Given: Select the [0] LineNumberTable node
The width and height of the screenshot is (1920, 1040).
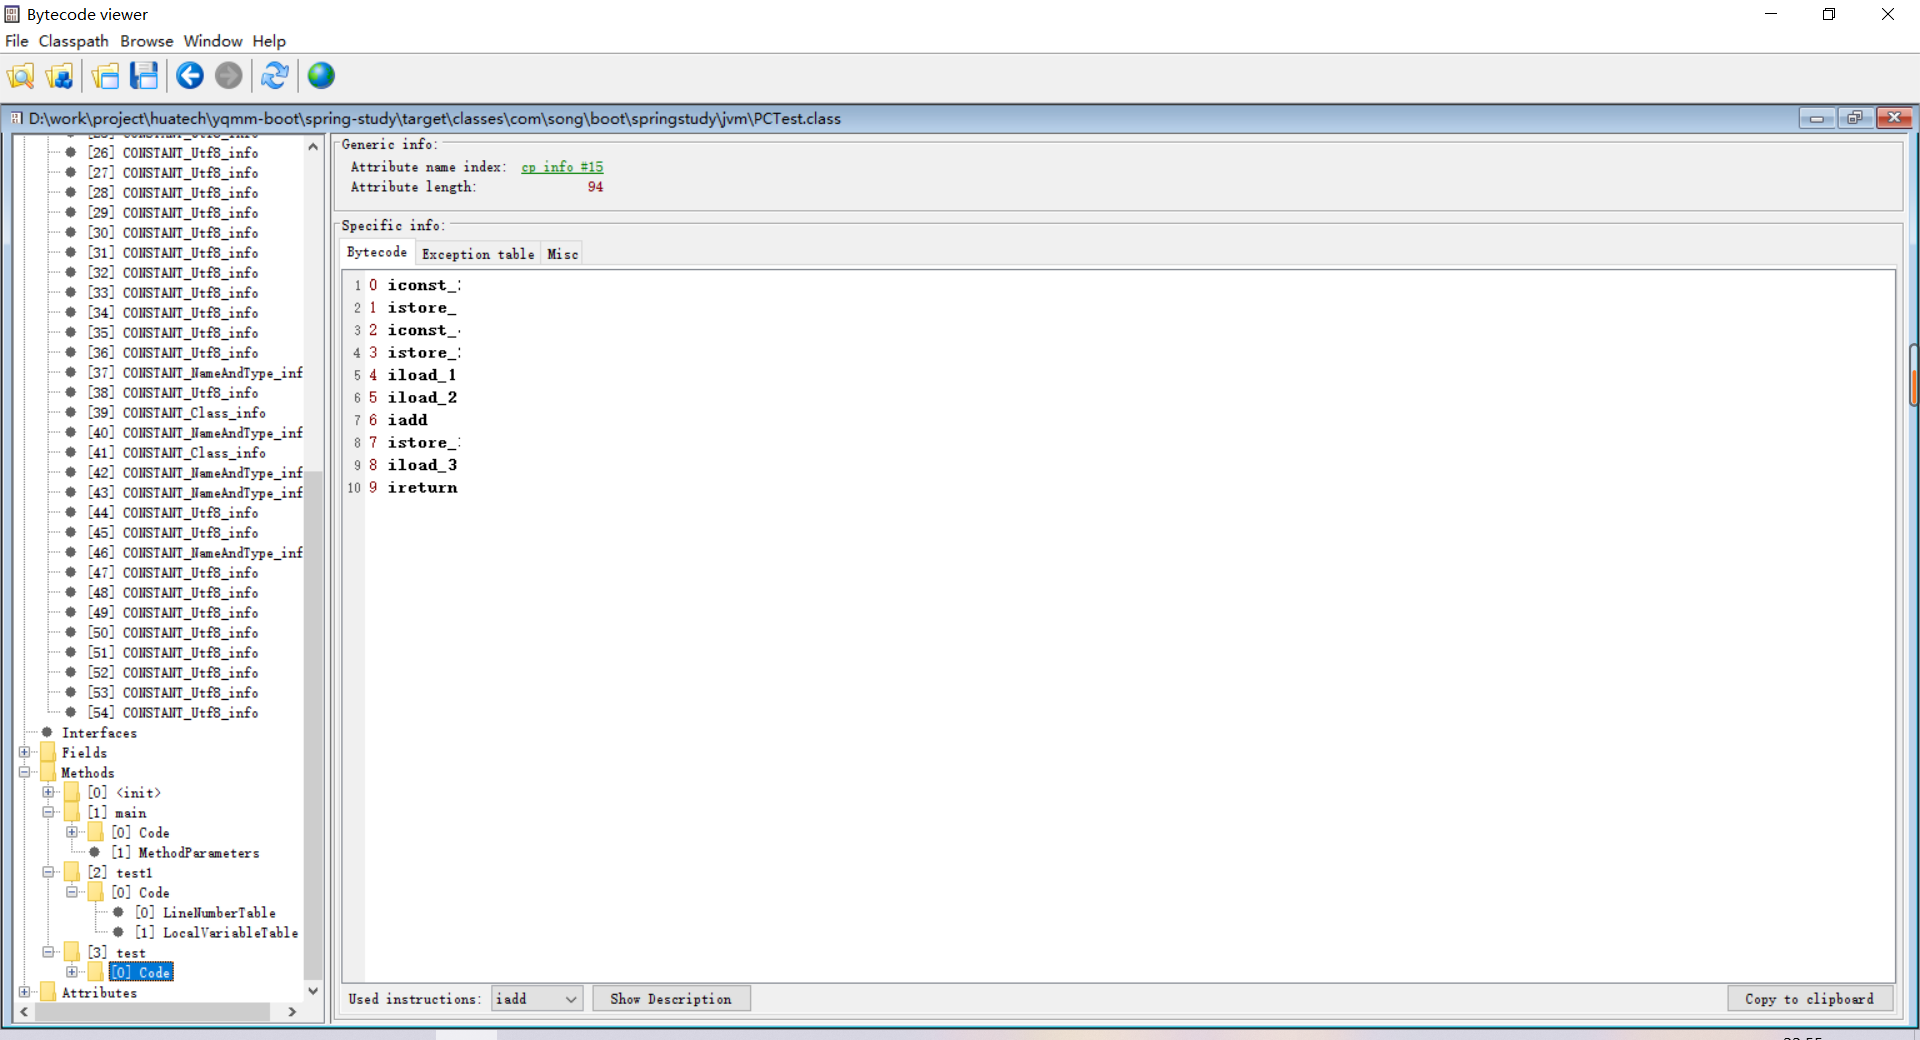Looking at the screenshot, I should (205, 912).
